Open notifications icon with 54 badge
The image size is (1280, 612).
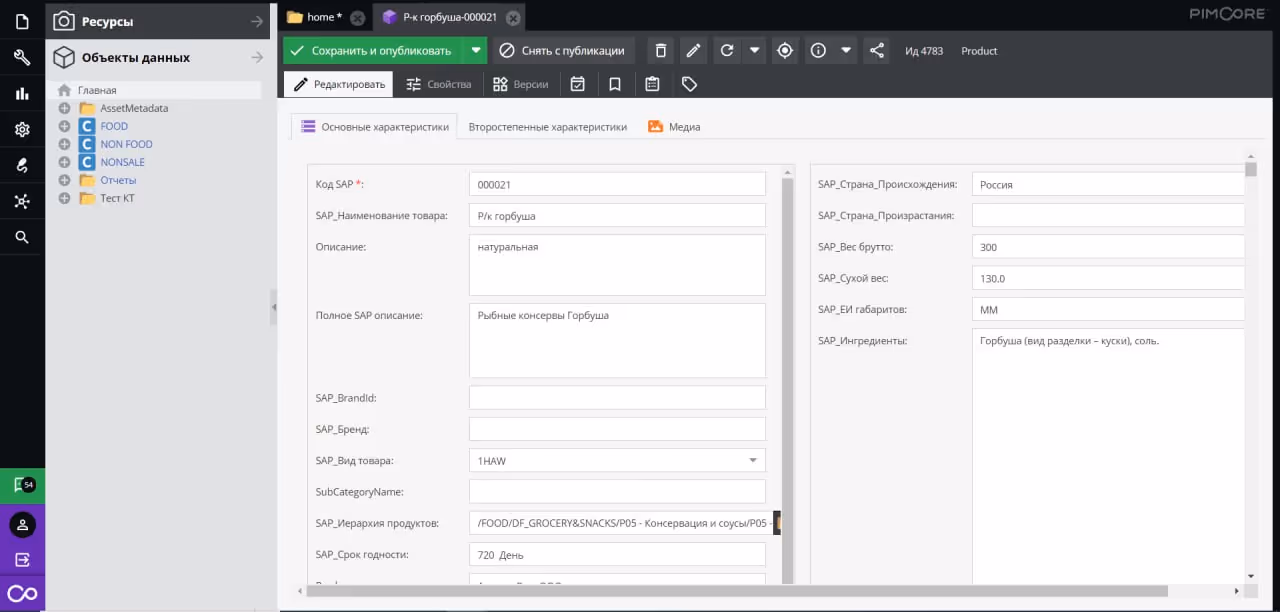pyautogui.click(x=22, y=485)
